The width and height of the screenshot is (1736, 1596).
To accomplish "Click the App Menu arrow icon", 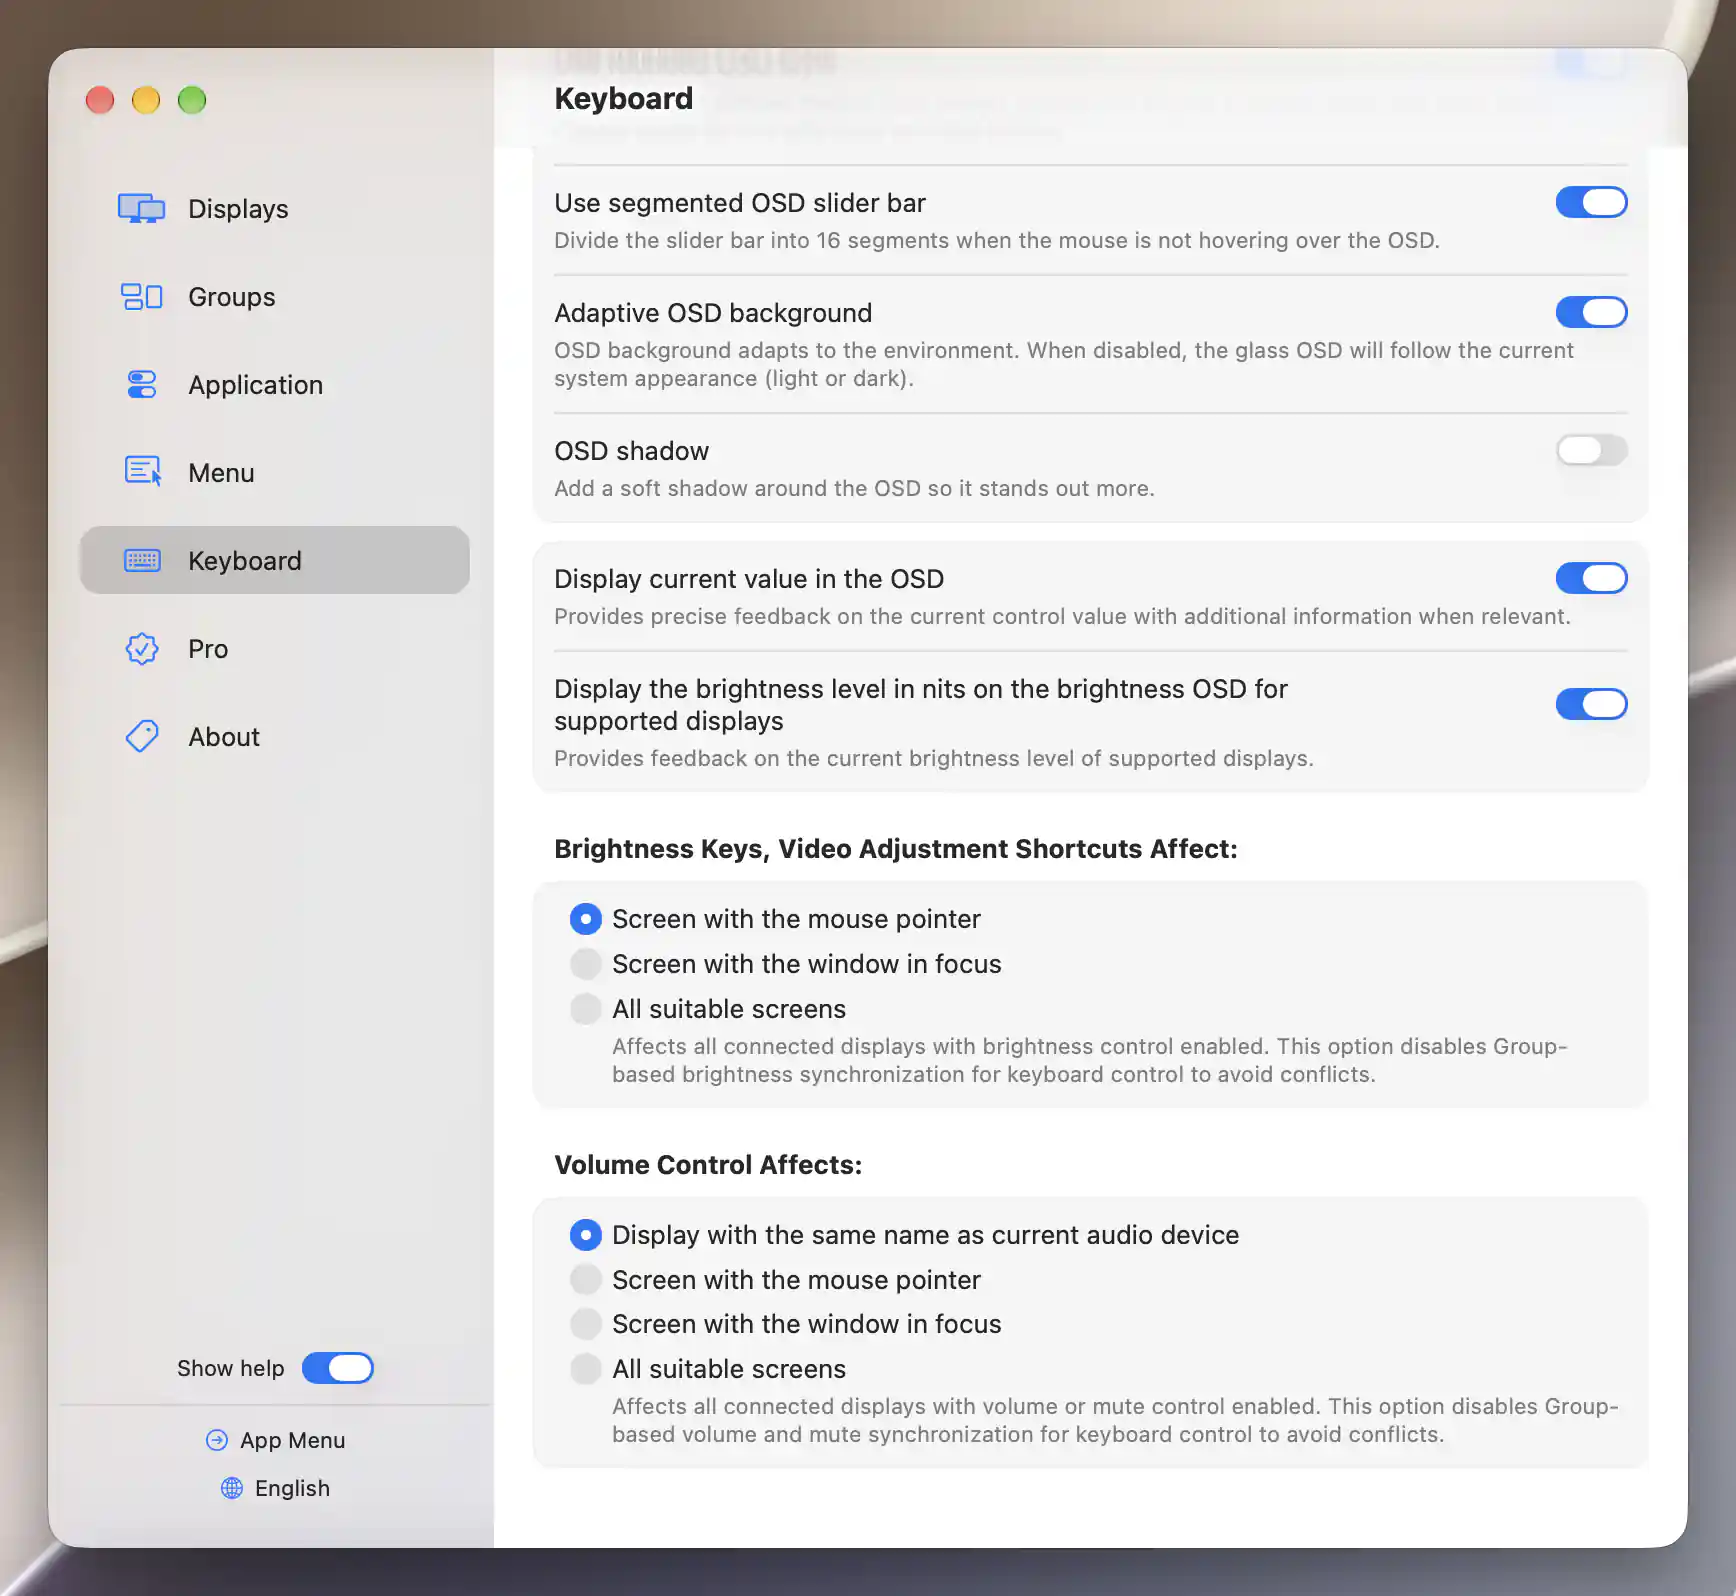I will tap(217, 1440).
